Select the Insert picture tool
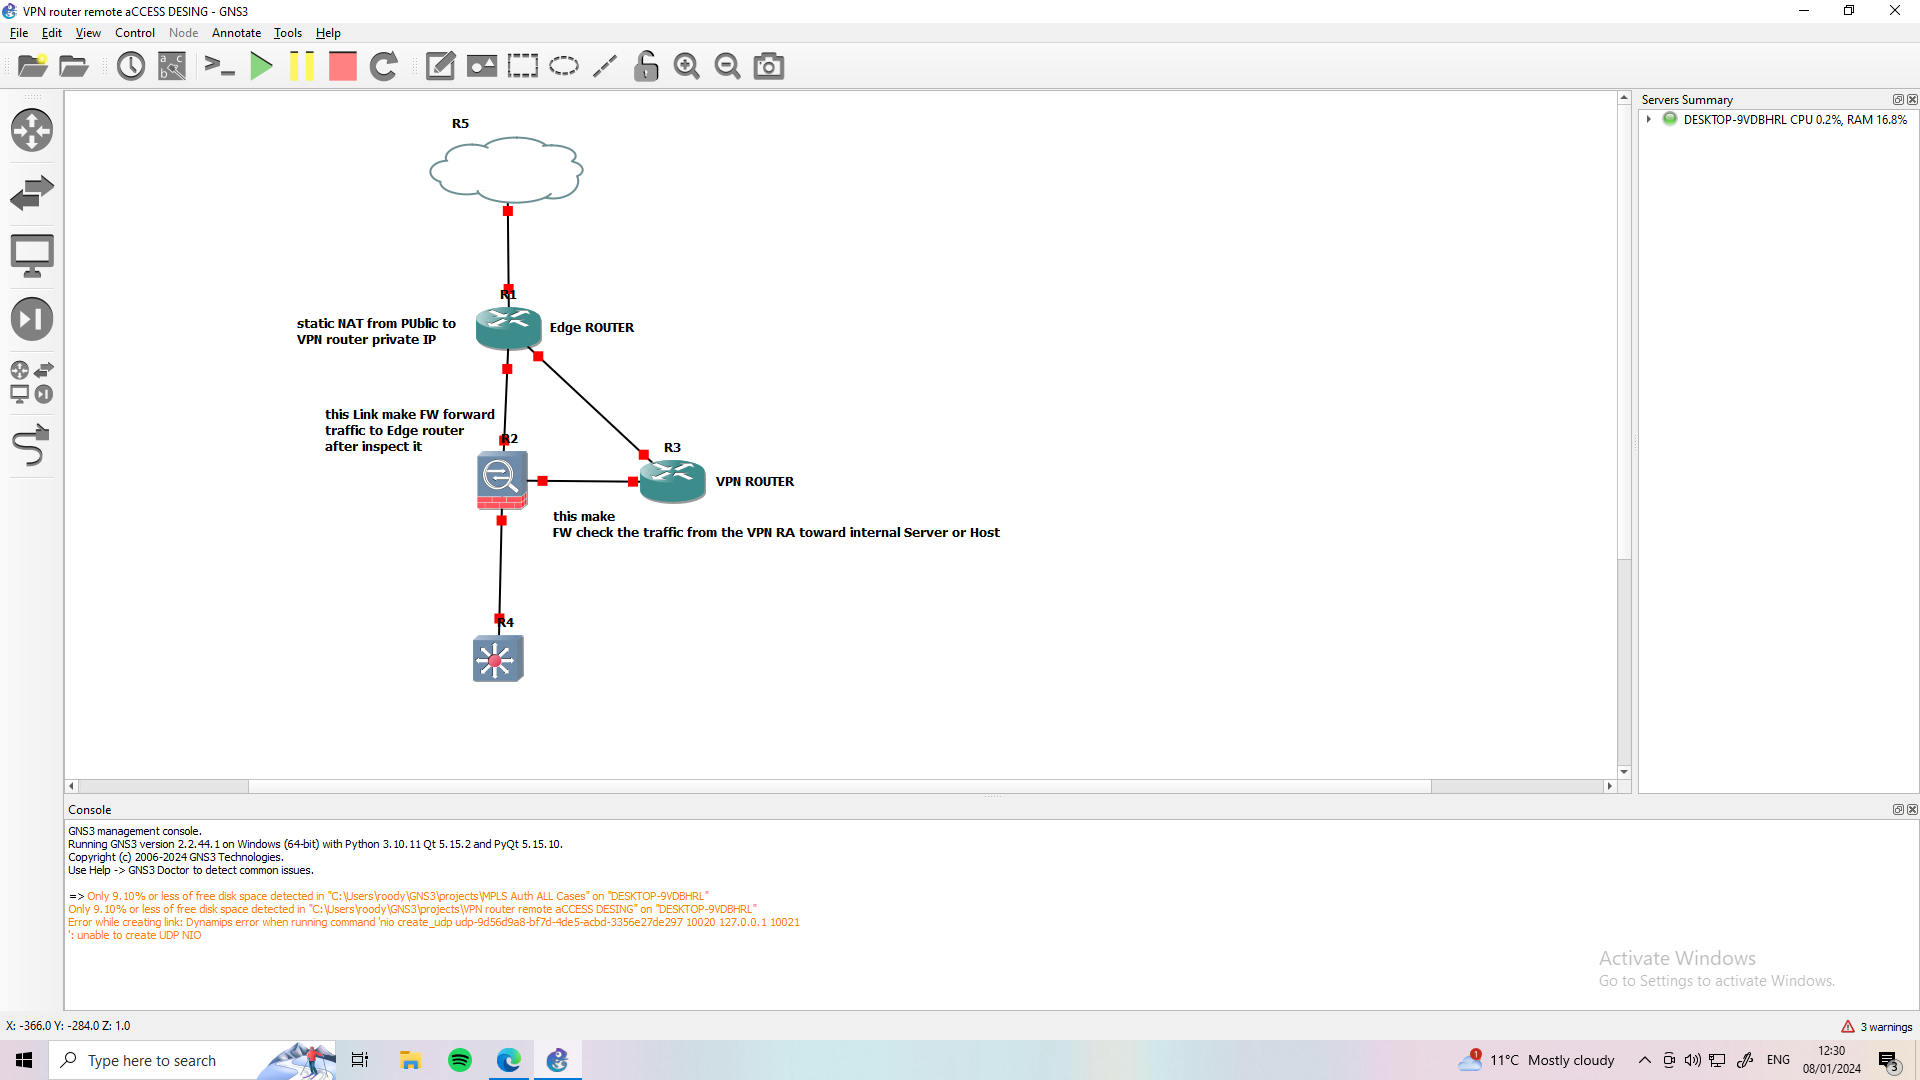Viewport: 1920px width, 1080px height. [481, 66]
